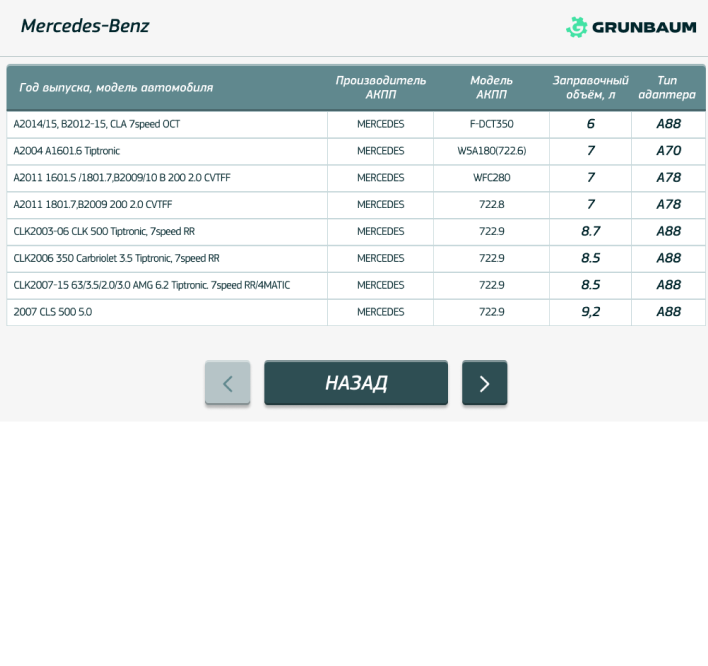Image resolution: width=708 pixels, height=666 pixels.
Task: Click adapter 'A88' in the 2007 CLS 500 row
Action: [x=668, y=312]
